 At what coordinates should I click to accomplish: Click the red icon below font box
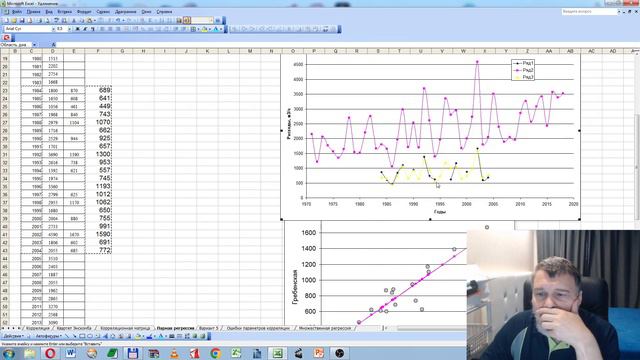pos(7,38)
